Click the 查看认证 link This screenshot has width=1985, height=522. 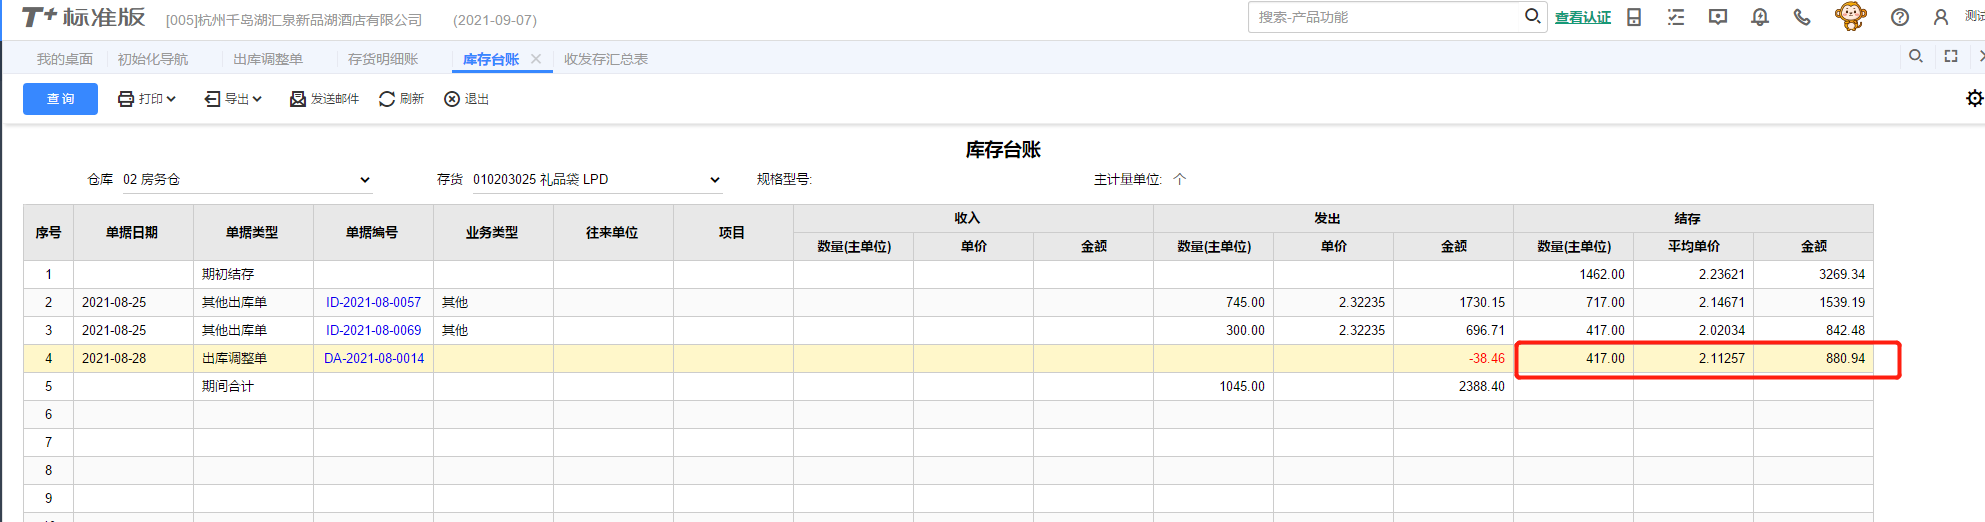tap(1583, 17)
